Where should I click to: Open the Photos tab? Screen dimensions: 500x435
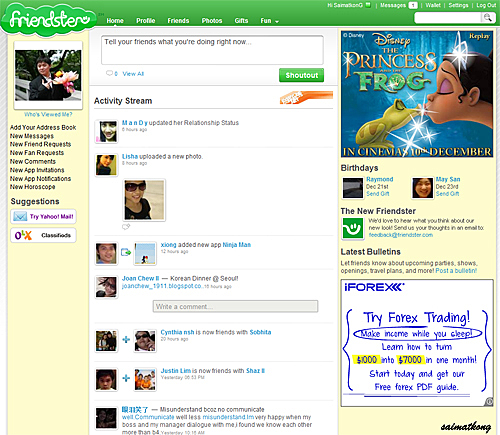point(212,21)
